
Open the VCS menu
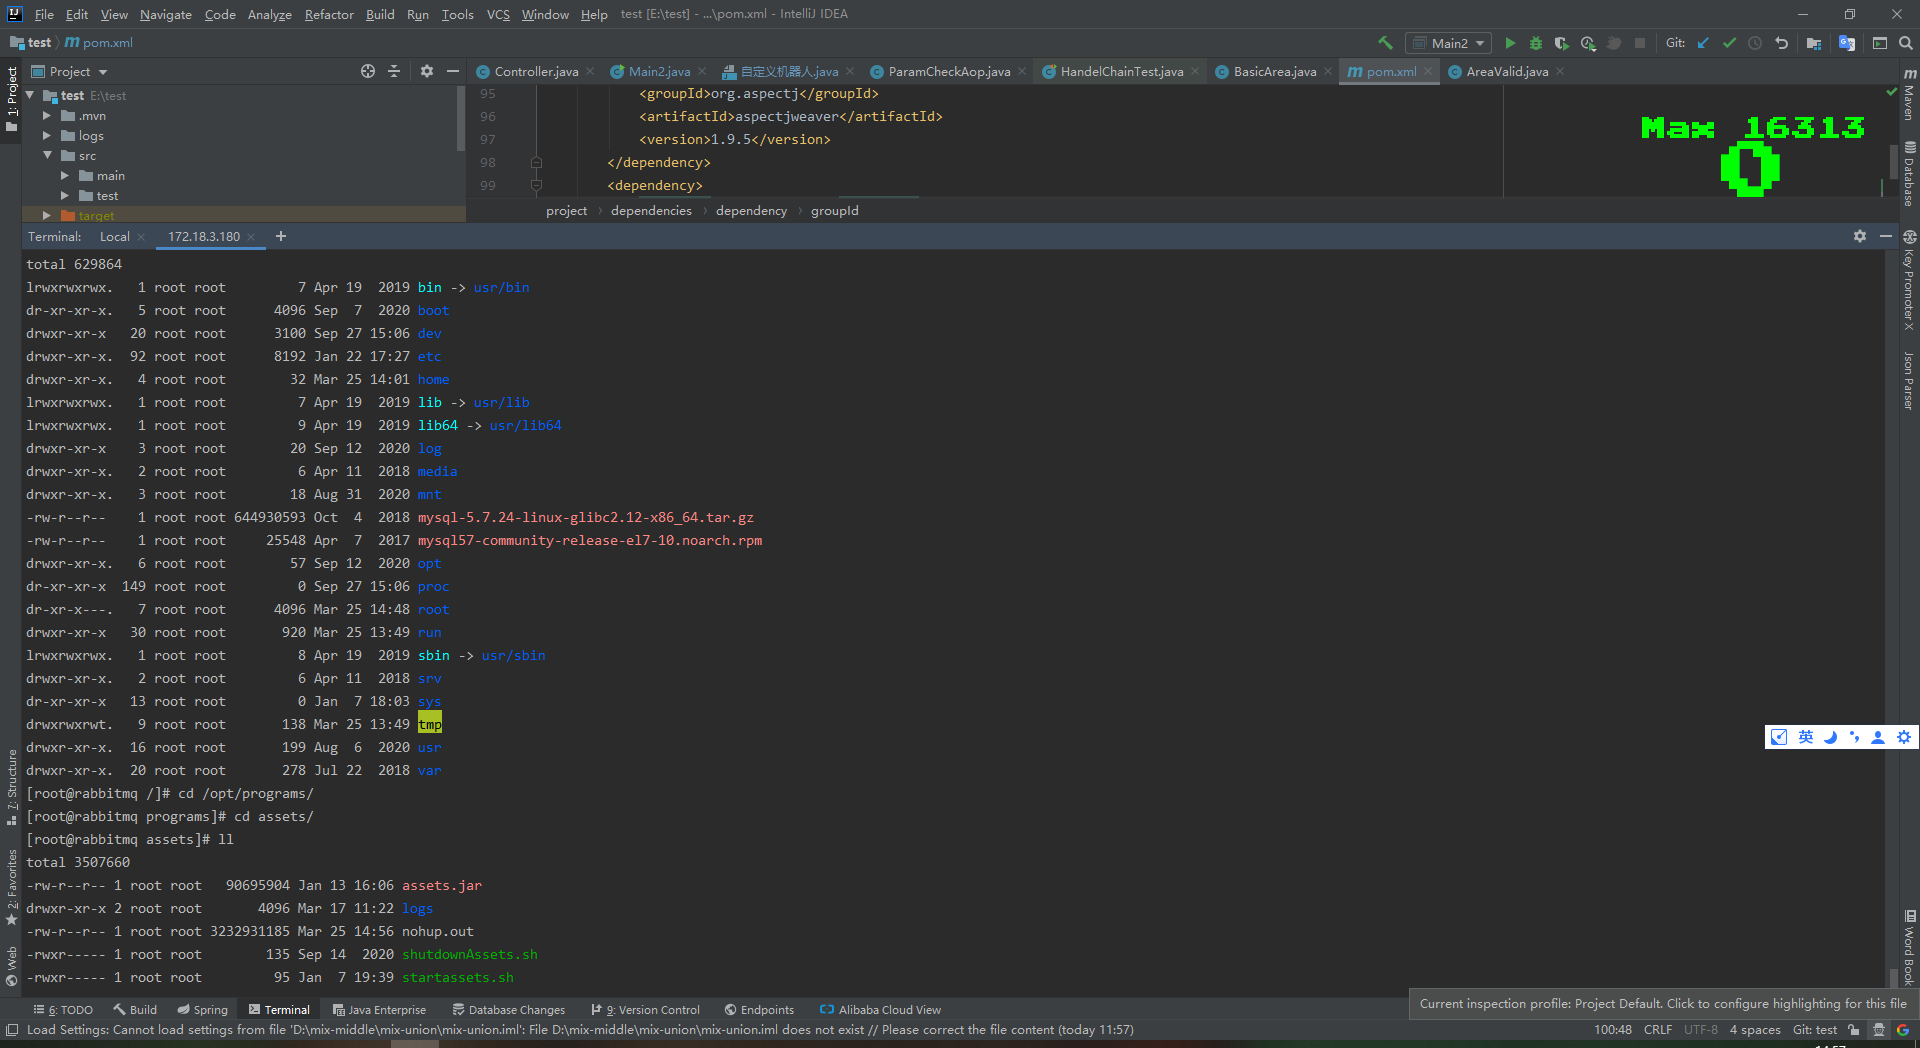point(498,14)
